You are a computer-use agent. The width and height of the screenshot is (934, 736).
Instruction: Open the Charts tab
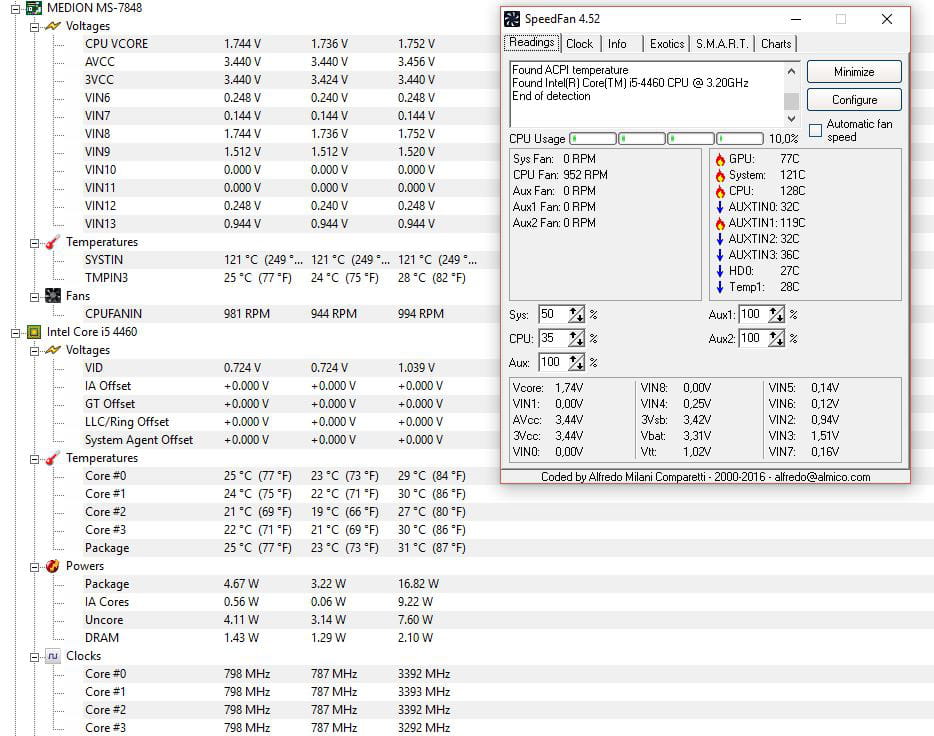click(x=776, y=44)
